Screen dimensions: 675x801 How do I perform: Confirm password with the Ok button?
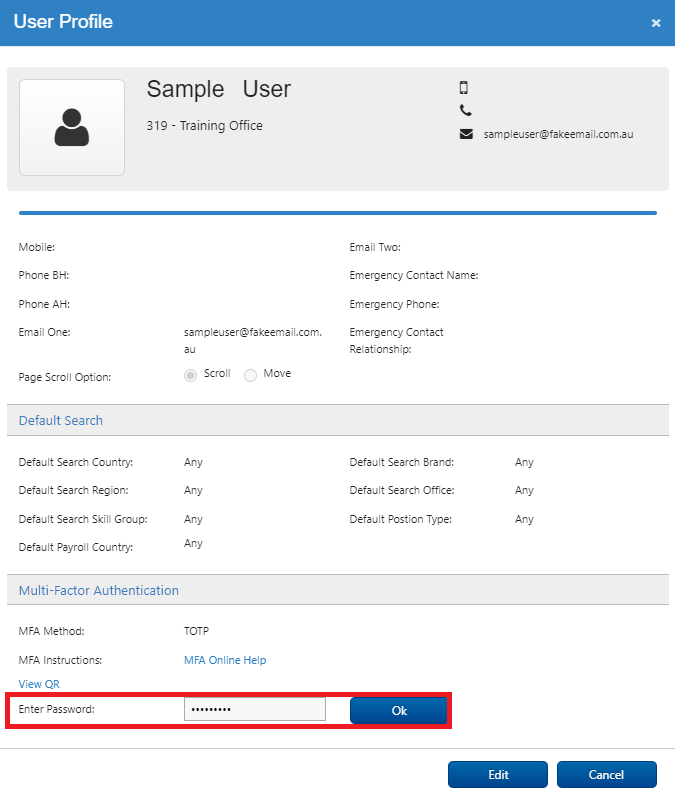click(x=399, y=711)
